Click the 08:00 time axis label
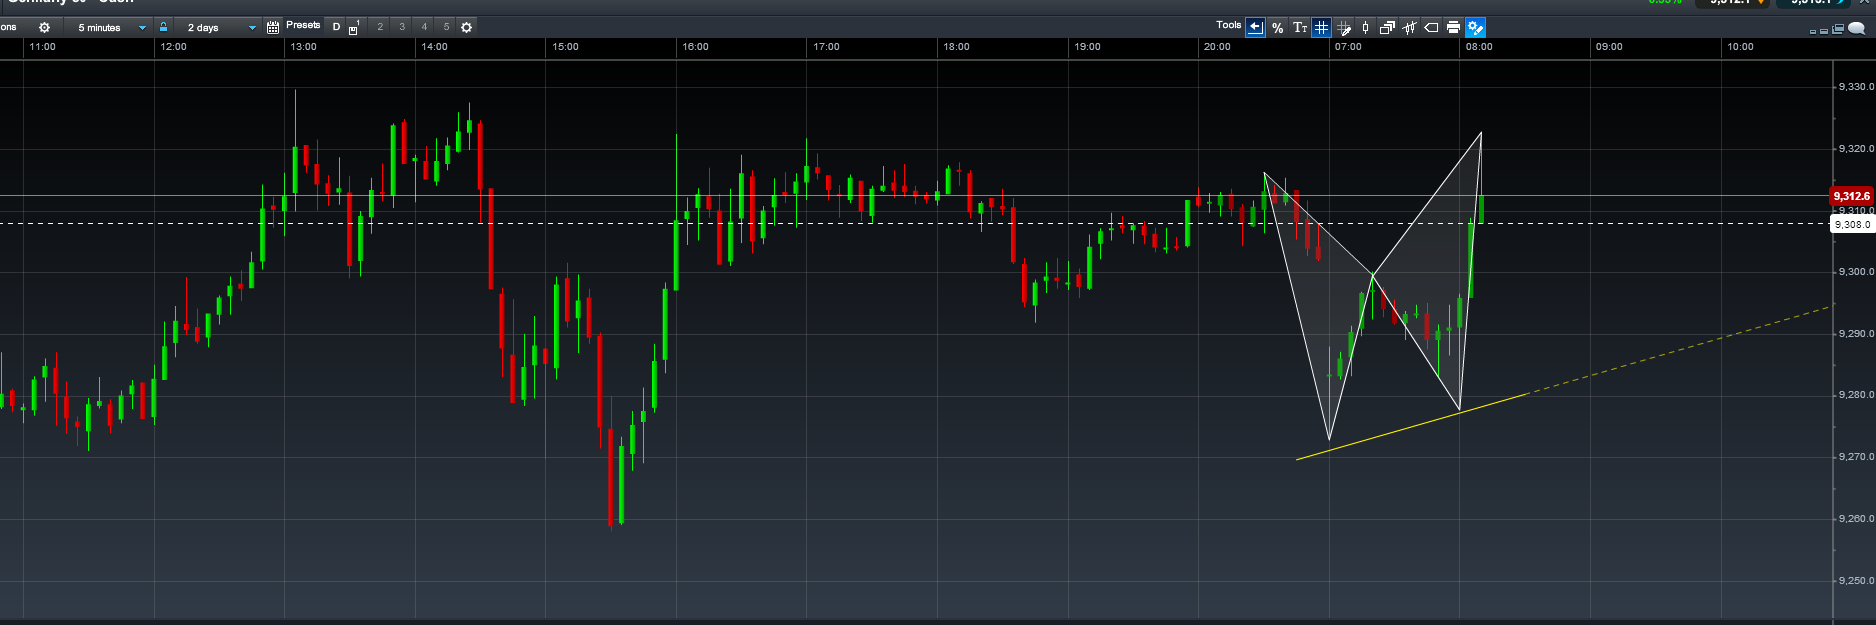 tap(1479, 47)
